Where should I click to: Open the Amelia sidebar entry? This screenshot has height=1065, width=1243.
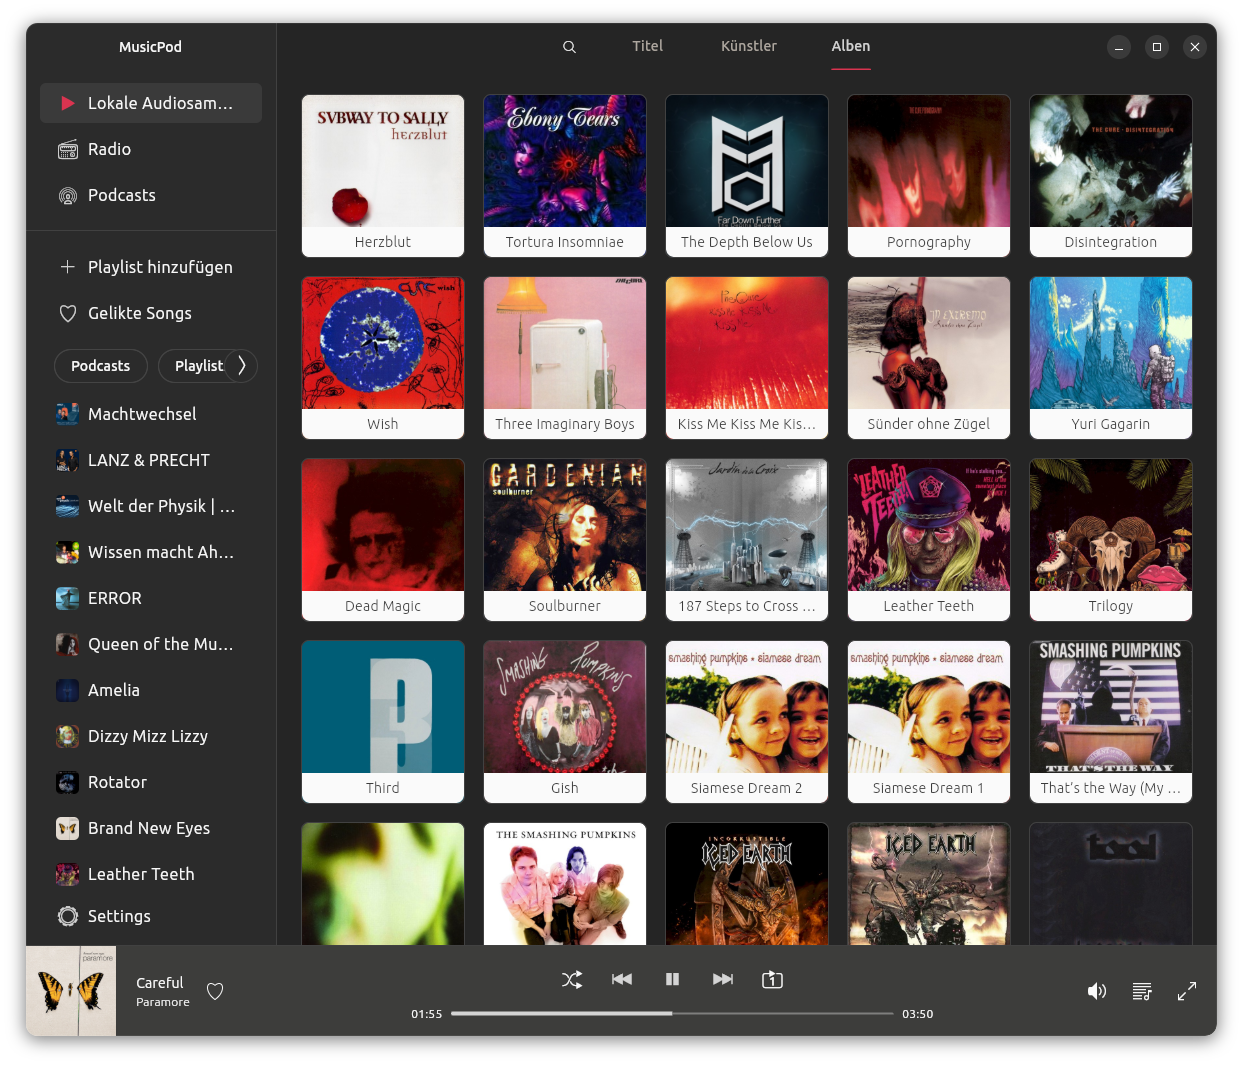[x=151, y=690]
